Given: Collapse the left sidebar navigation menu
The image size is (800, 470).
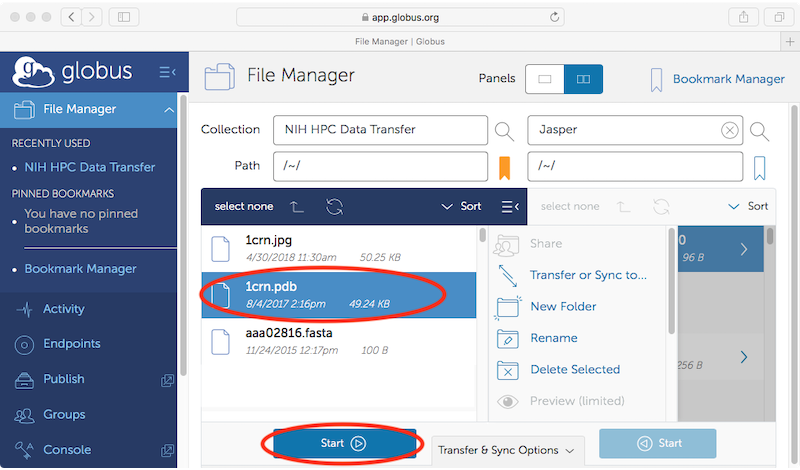Looking at the screenshot, I should coord(167,72).
